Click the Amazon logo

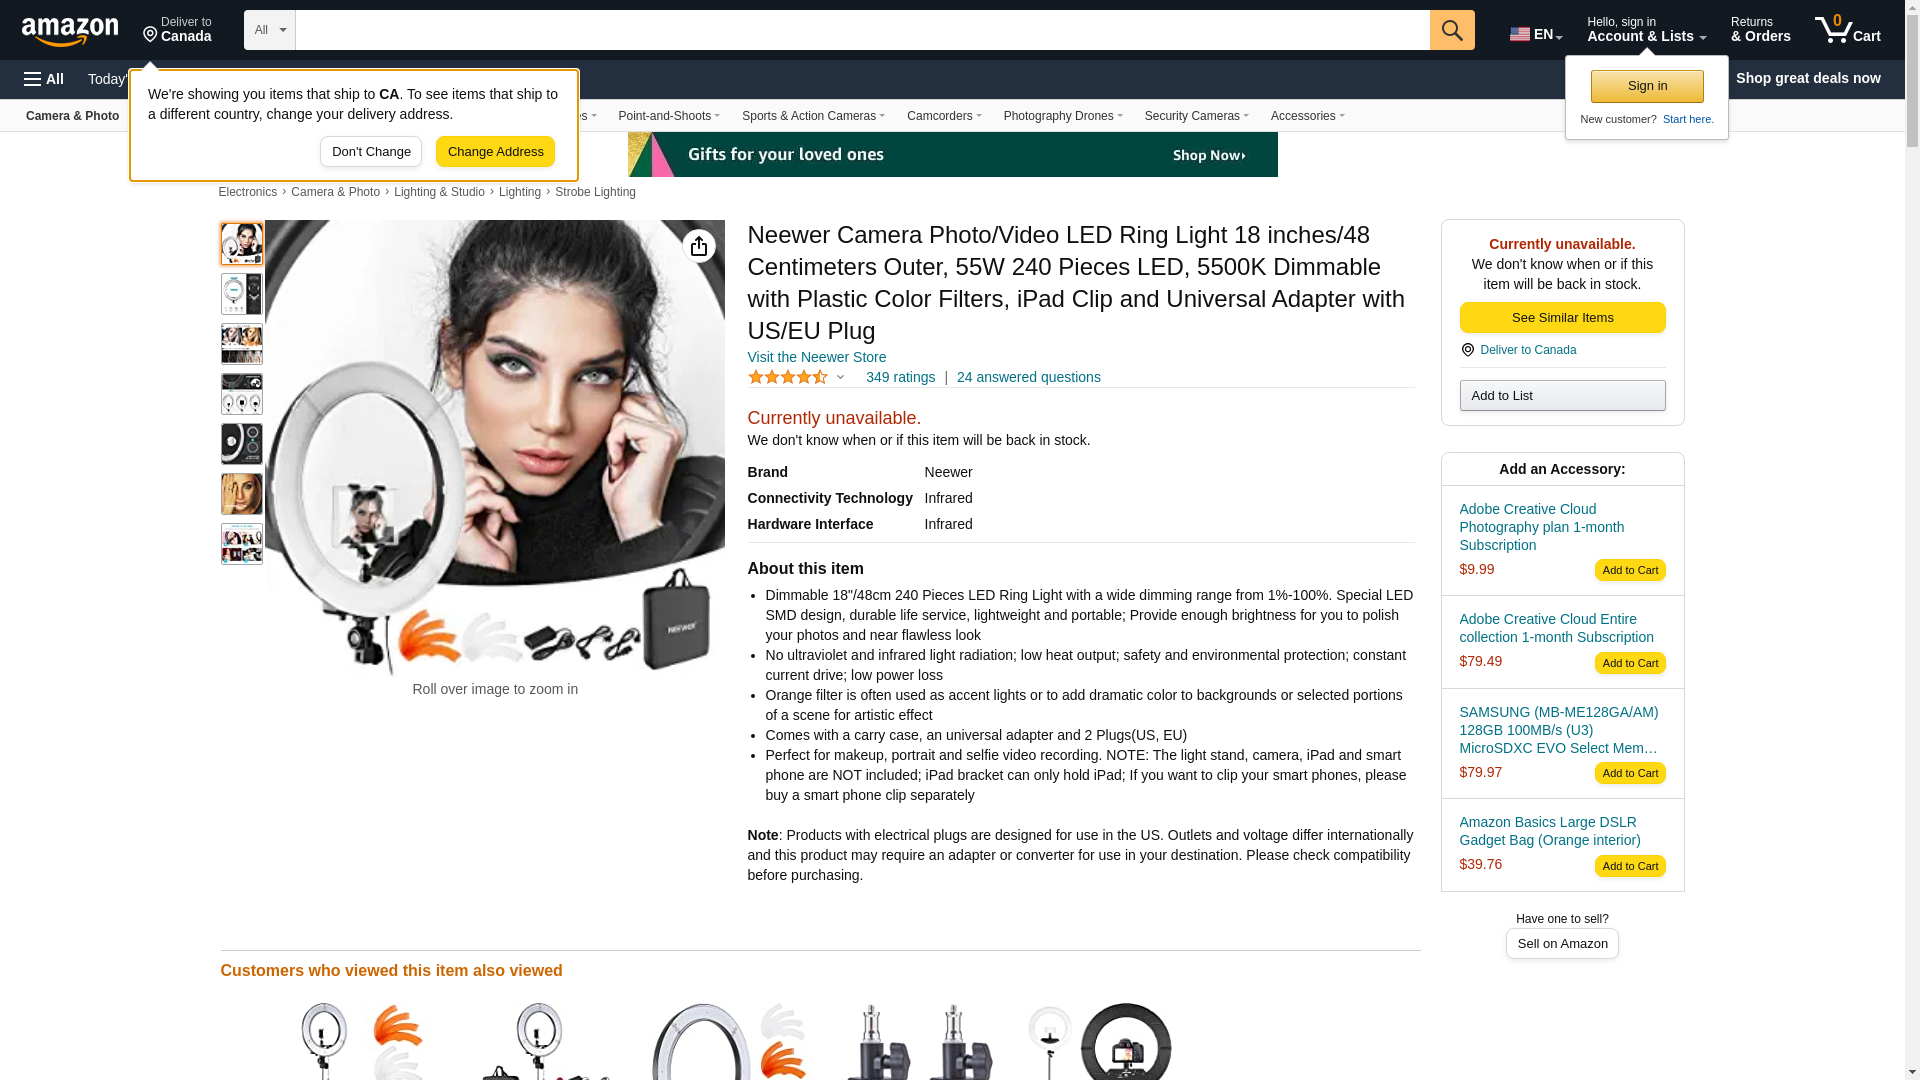click(70, 31)
